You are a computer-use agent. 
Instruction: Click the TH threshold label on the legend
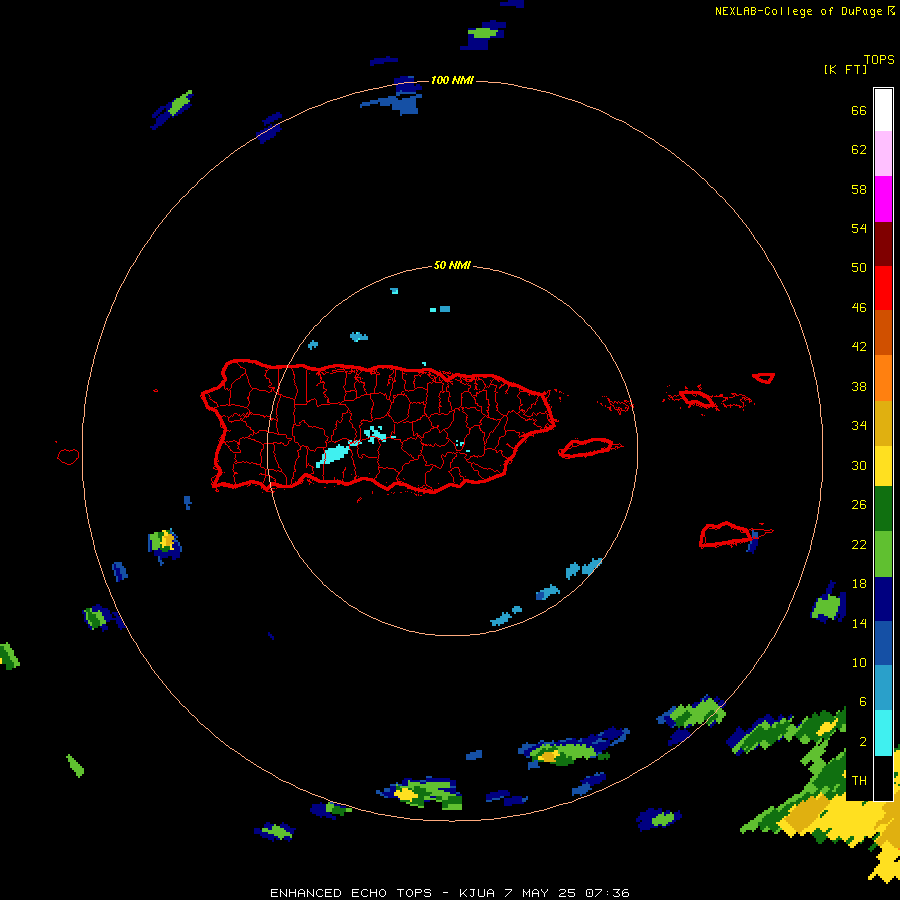[x=859, y=781]
